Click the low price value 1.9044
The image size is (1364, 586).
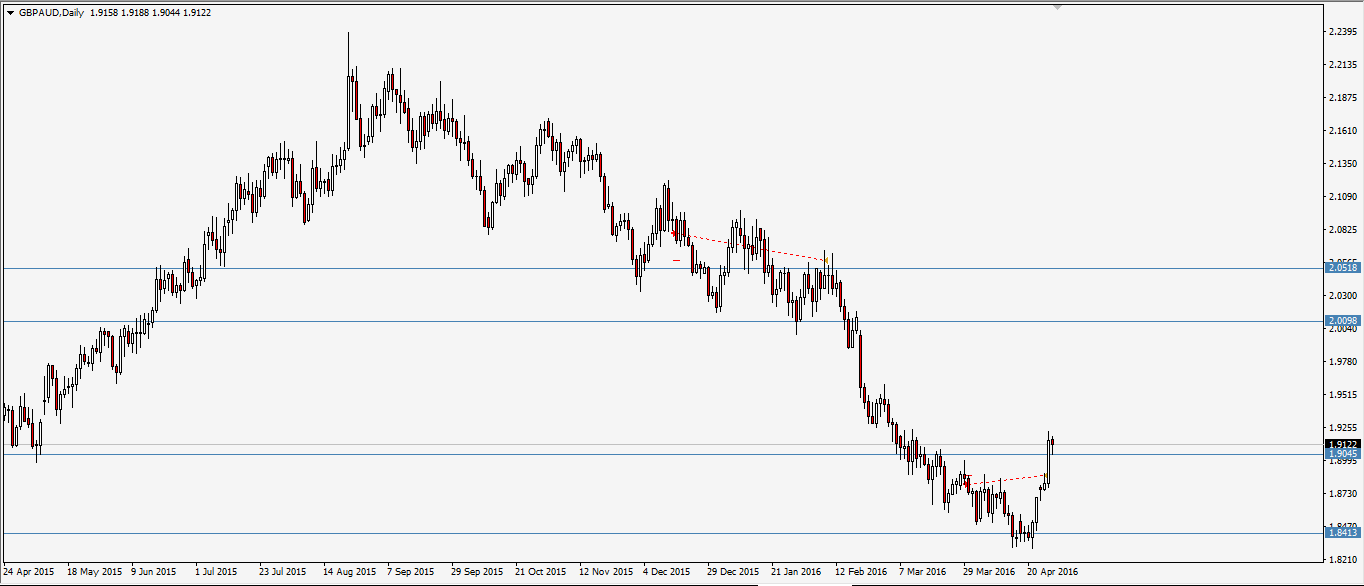[167, 13]
